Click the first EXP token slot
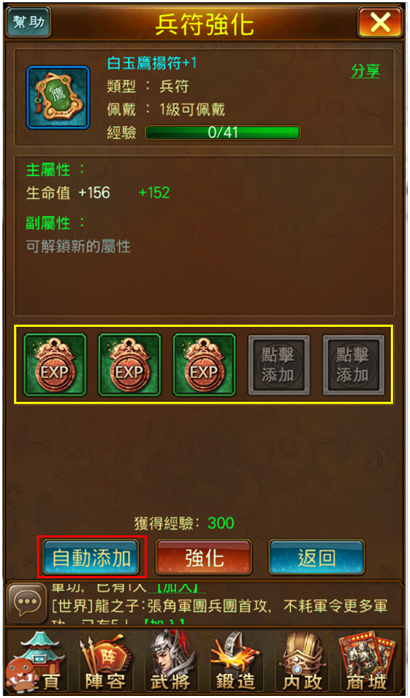The height and width of the screenshot is (698, 410). tap(54, 365)
